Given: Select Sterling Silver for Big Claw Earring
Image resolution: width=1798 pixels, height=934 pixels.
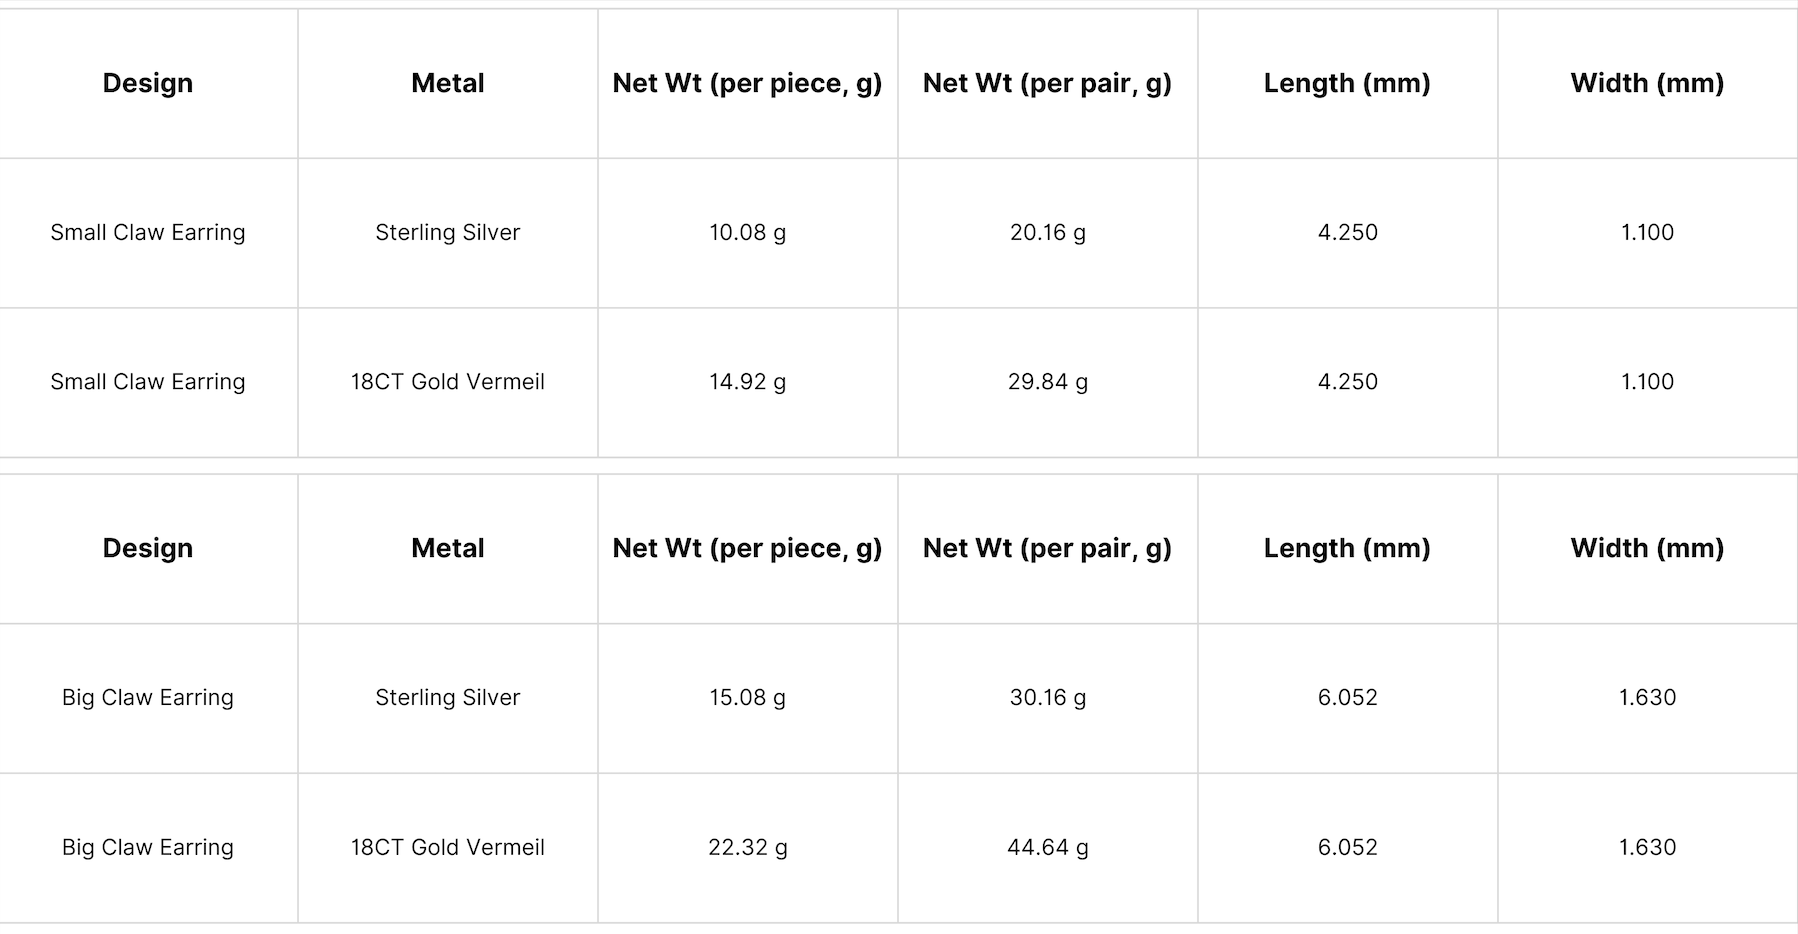Looking at the screenshot, I should click(447, 697).
